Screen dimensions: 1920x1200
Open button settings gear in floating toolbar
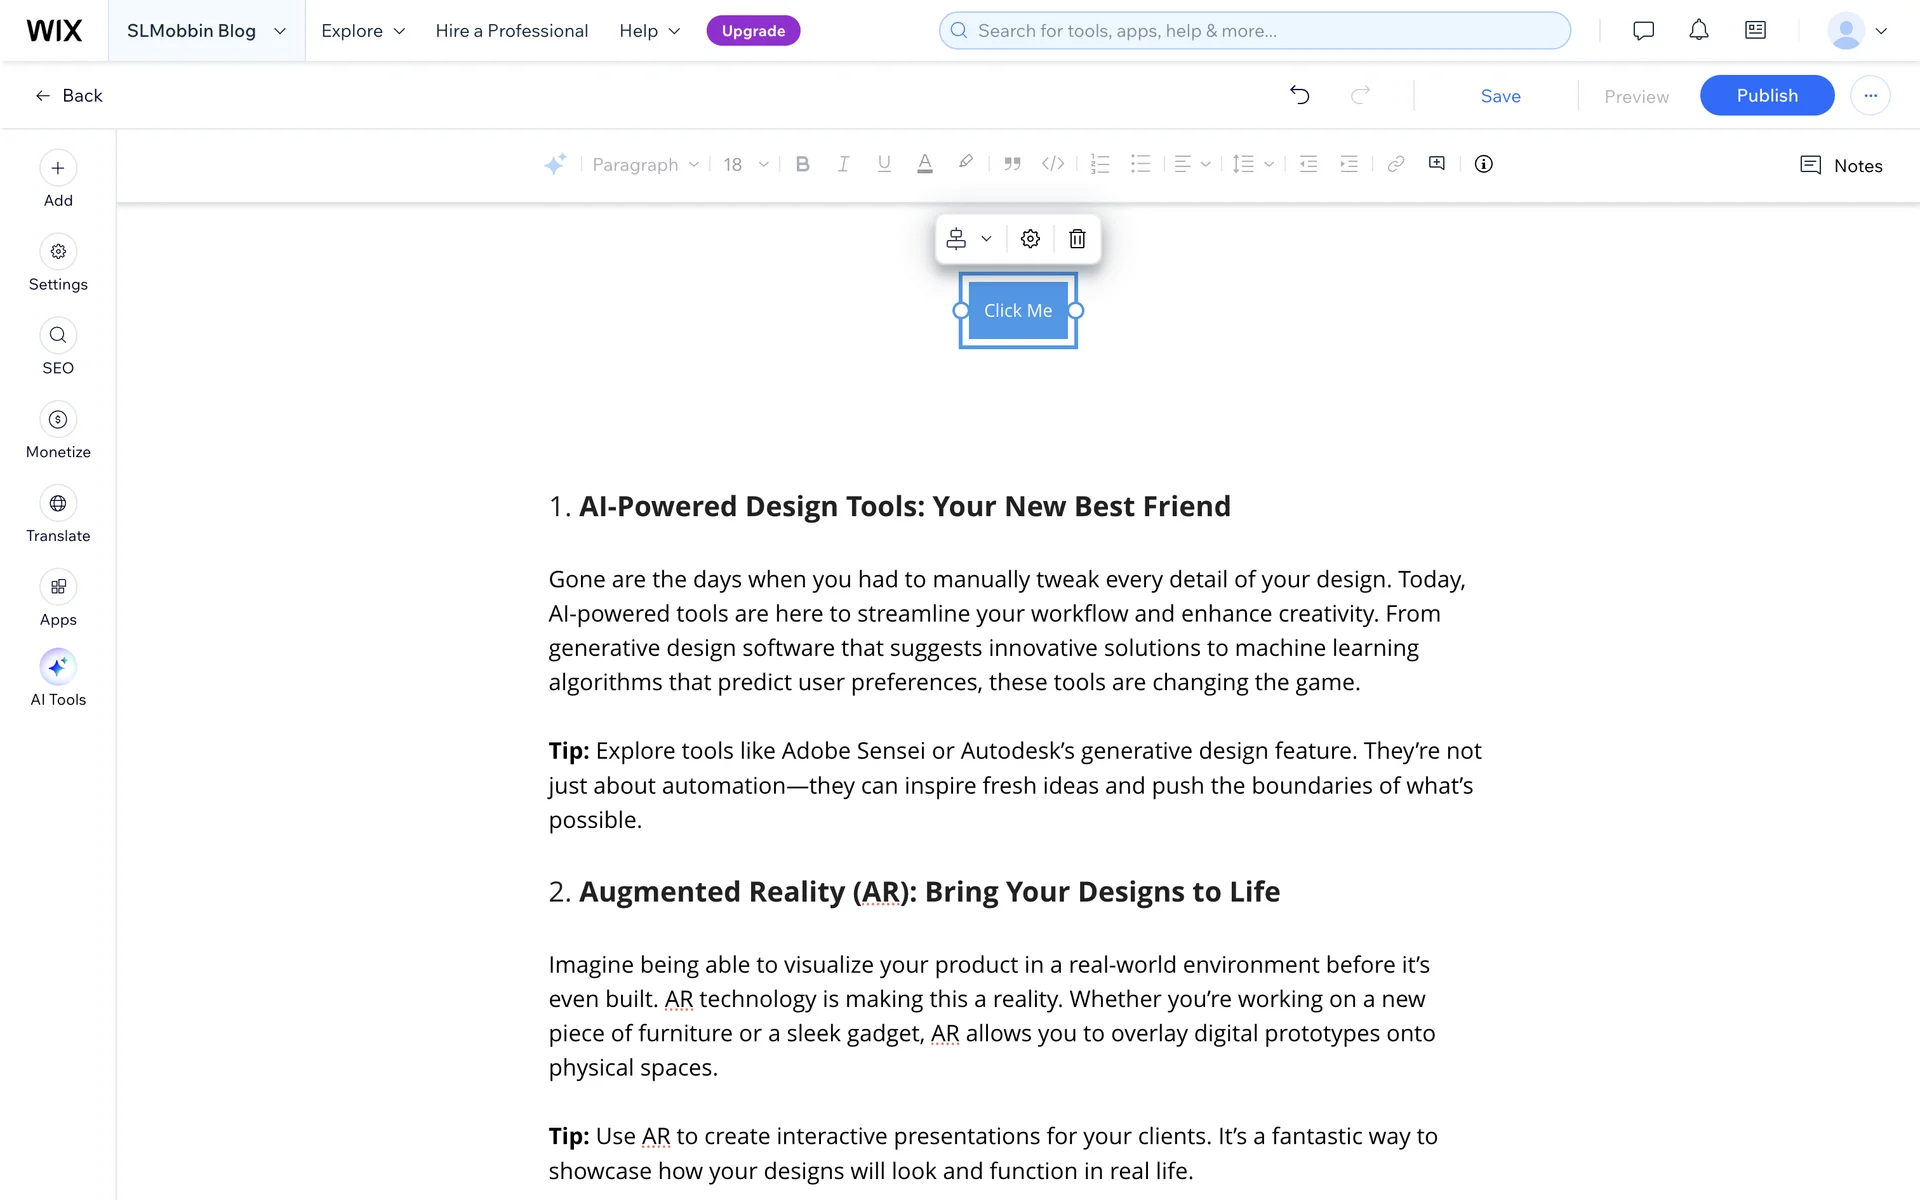[1030, 239]
